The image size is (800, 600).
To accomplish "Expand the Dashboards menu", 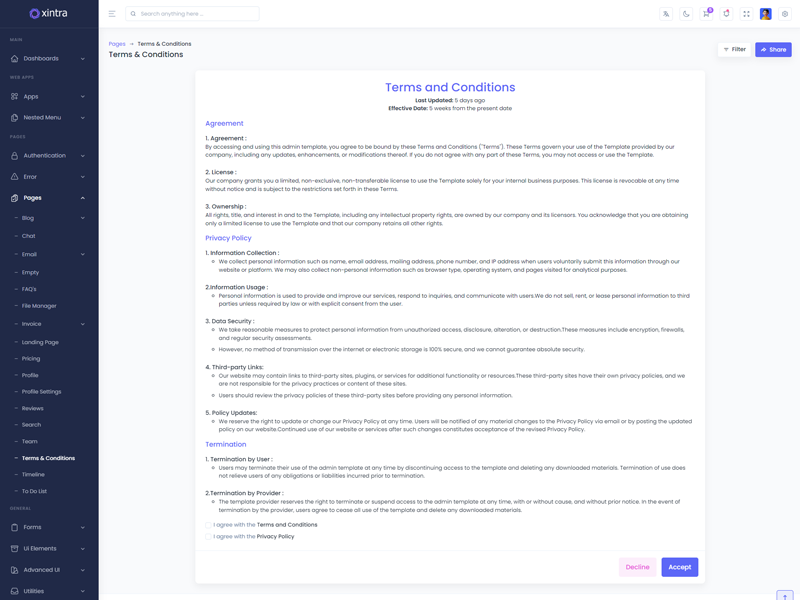I will [48, 59].
